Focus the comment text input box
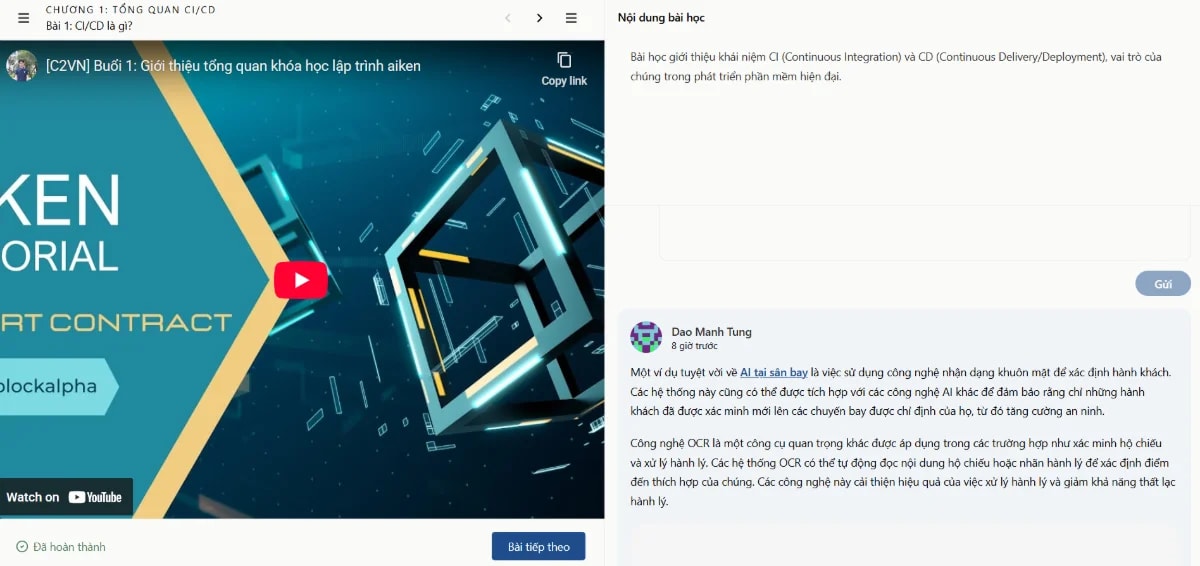1200x566 pixels. click(x=924, y=233)
